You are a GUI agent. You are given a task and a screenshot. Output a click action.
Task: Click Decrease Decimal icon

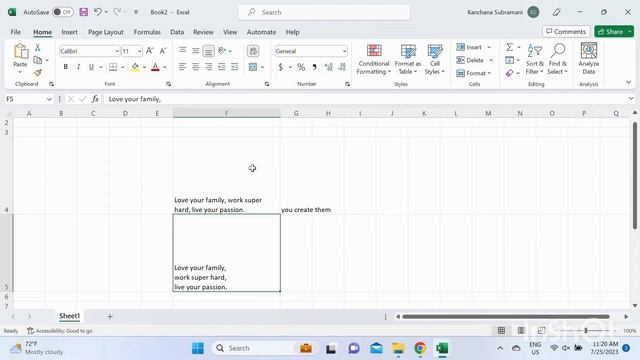(342, 67)
